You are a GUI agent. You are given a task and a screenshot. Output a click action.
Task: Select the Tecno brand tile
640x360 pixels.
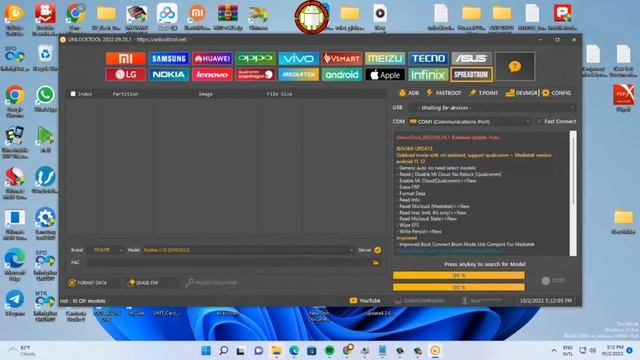click(428, 58)
